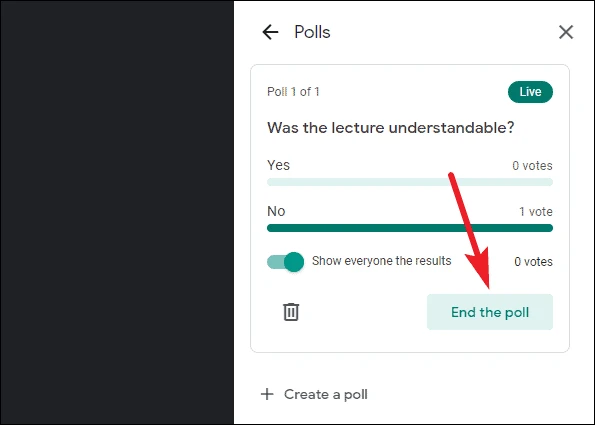Click the 0 votes text beside the toggle
This screenshot has width=595, height=425.
coord(534,261)
